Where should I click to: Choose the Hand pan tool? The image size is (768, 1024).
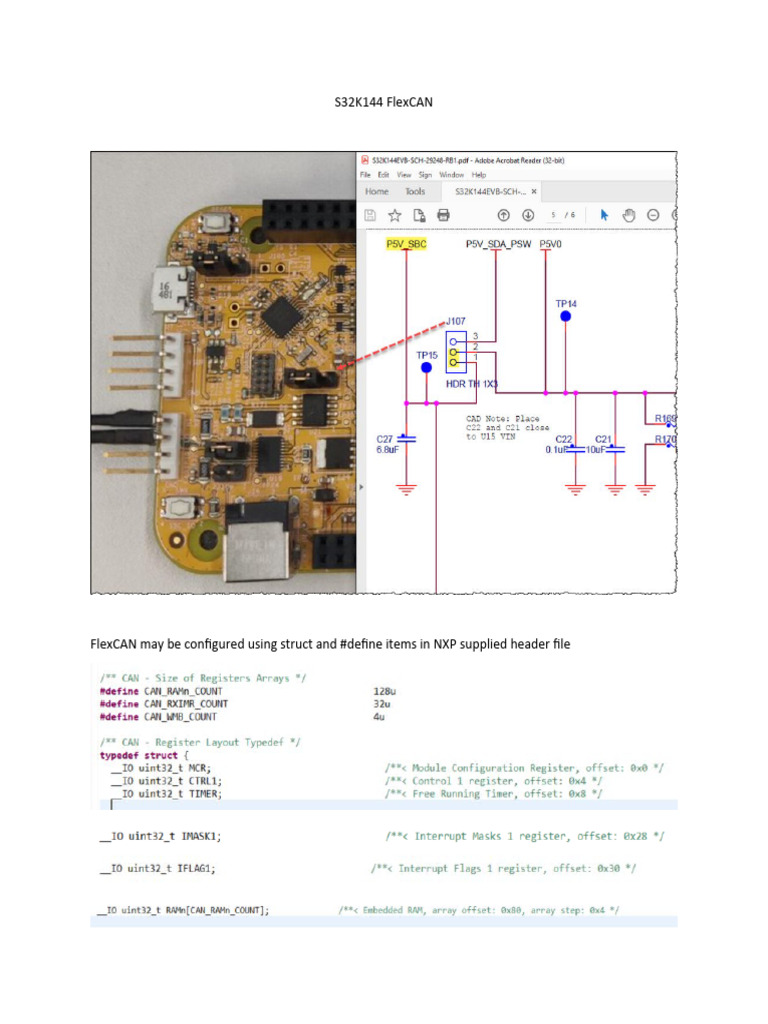click(629, 216)
